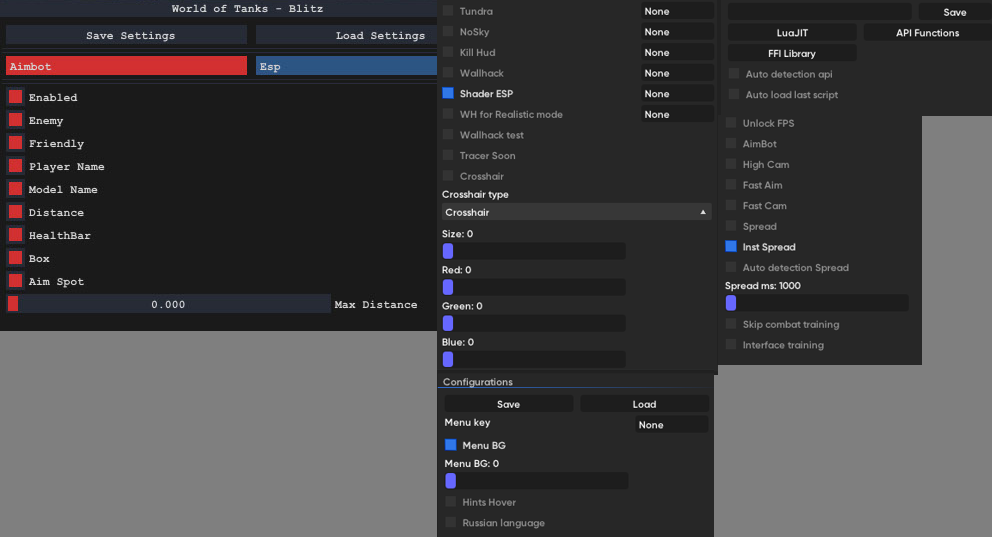This screenshot has width=992, height=537.
Task: Enable the Tundra checkbox
Action: pyautogui.click(x=448, y=11)
